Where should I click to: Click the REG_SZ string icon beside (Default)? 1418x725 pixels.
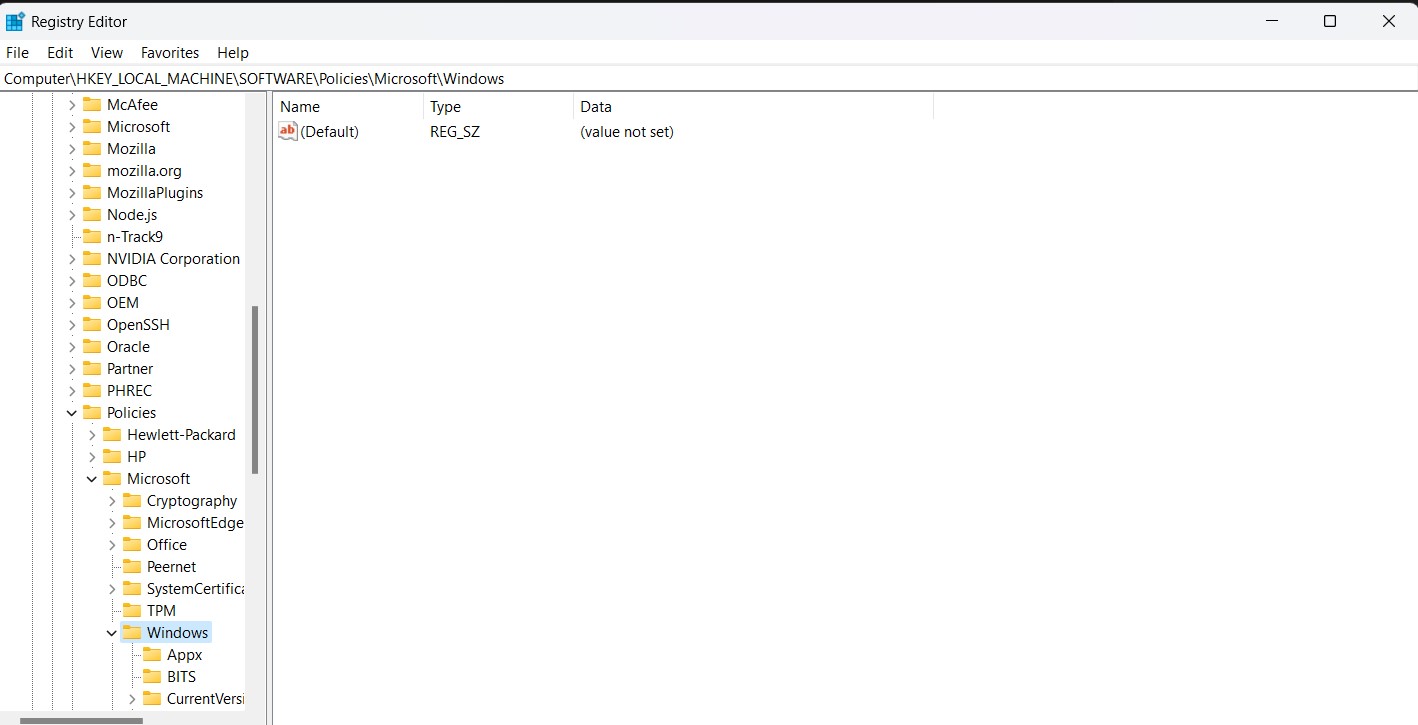[288, 131]
